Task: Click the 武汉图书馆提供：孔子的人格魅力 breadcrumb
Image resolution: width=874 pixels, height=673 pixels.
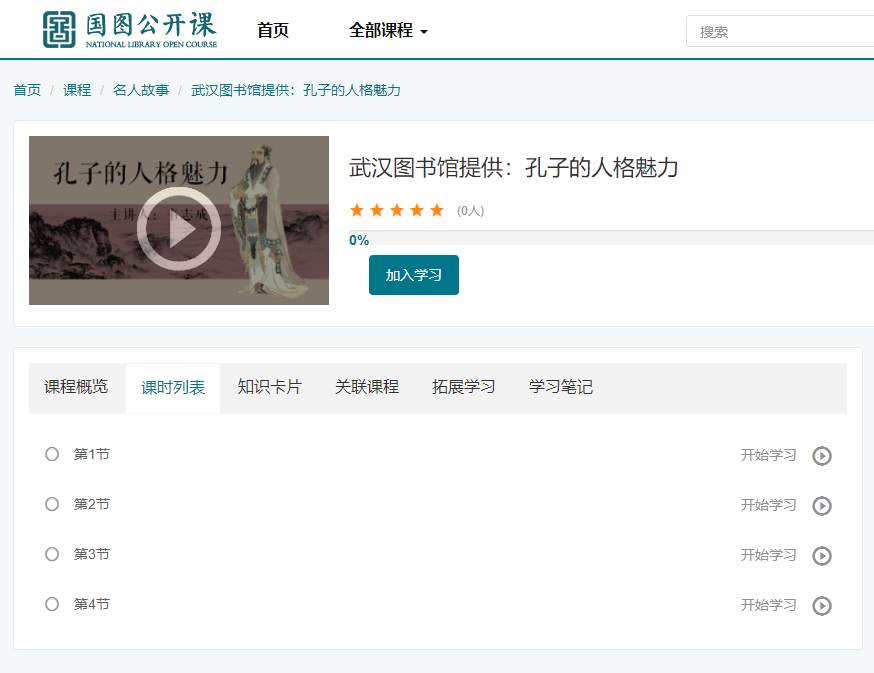Action: (296, 90)
